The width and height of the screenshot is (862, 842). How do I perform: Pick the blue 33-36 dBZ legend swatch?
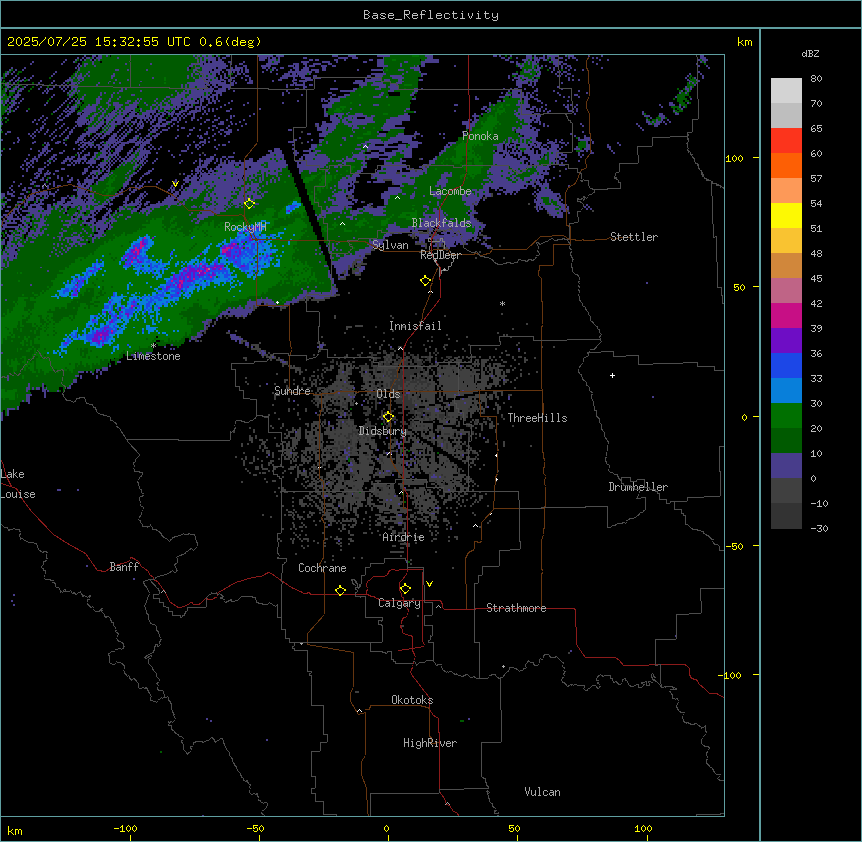click(x=786, y=365)
